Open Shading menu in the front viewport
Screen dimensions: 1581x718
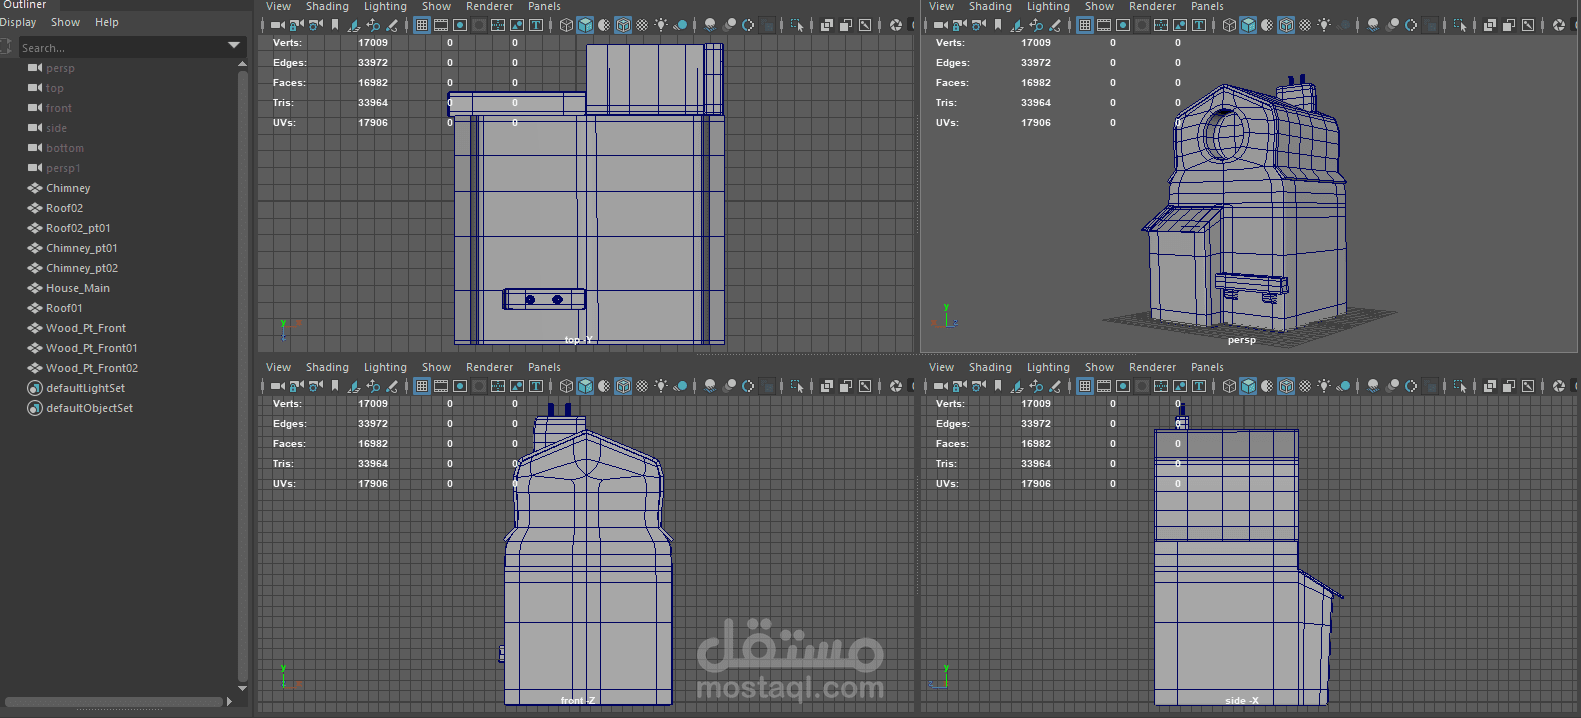tap(327, 368)
